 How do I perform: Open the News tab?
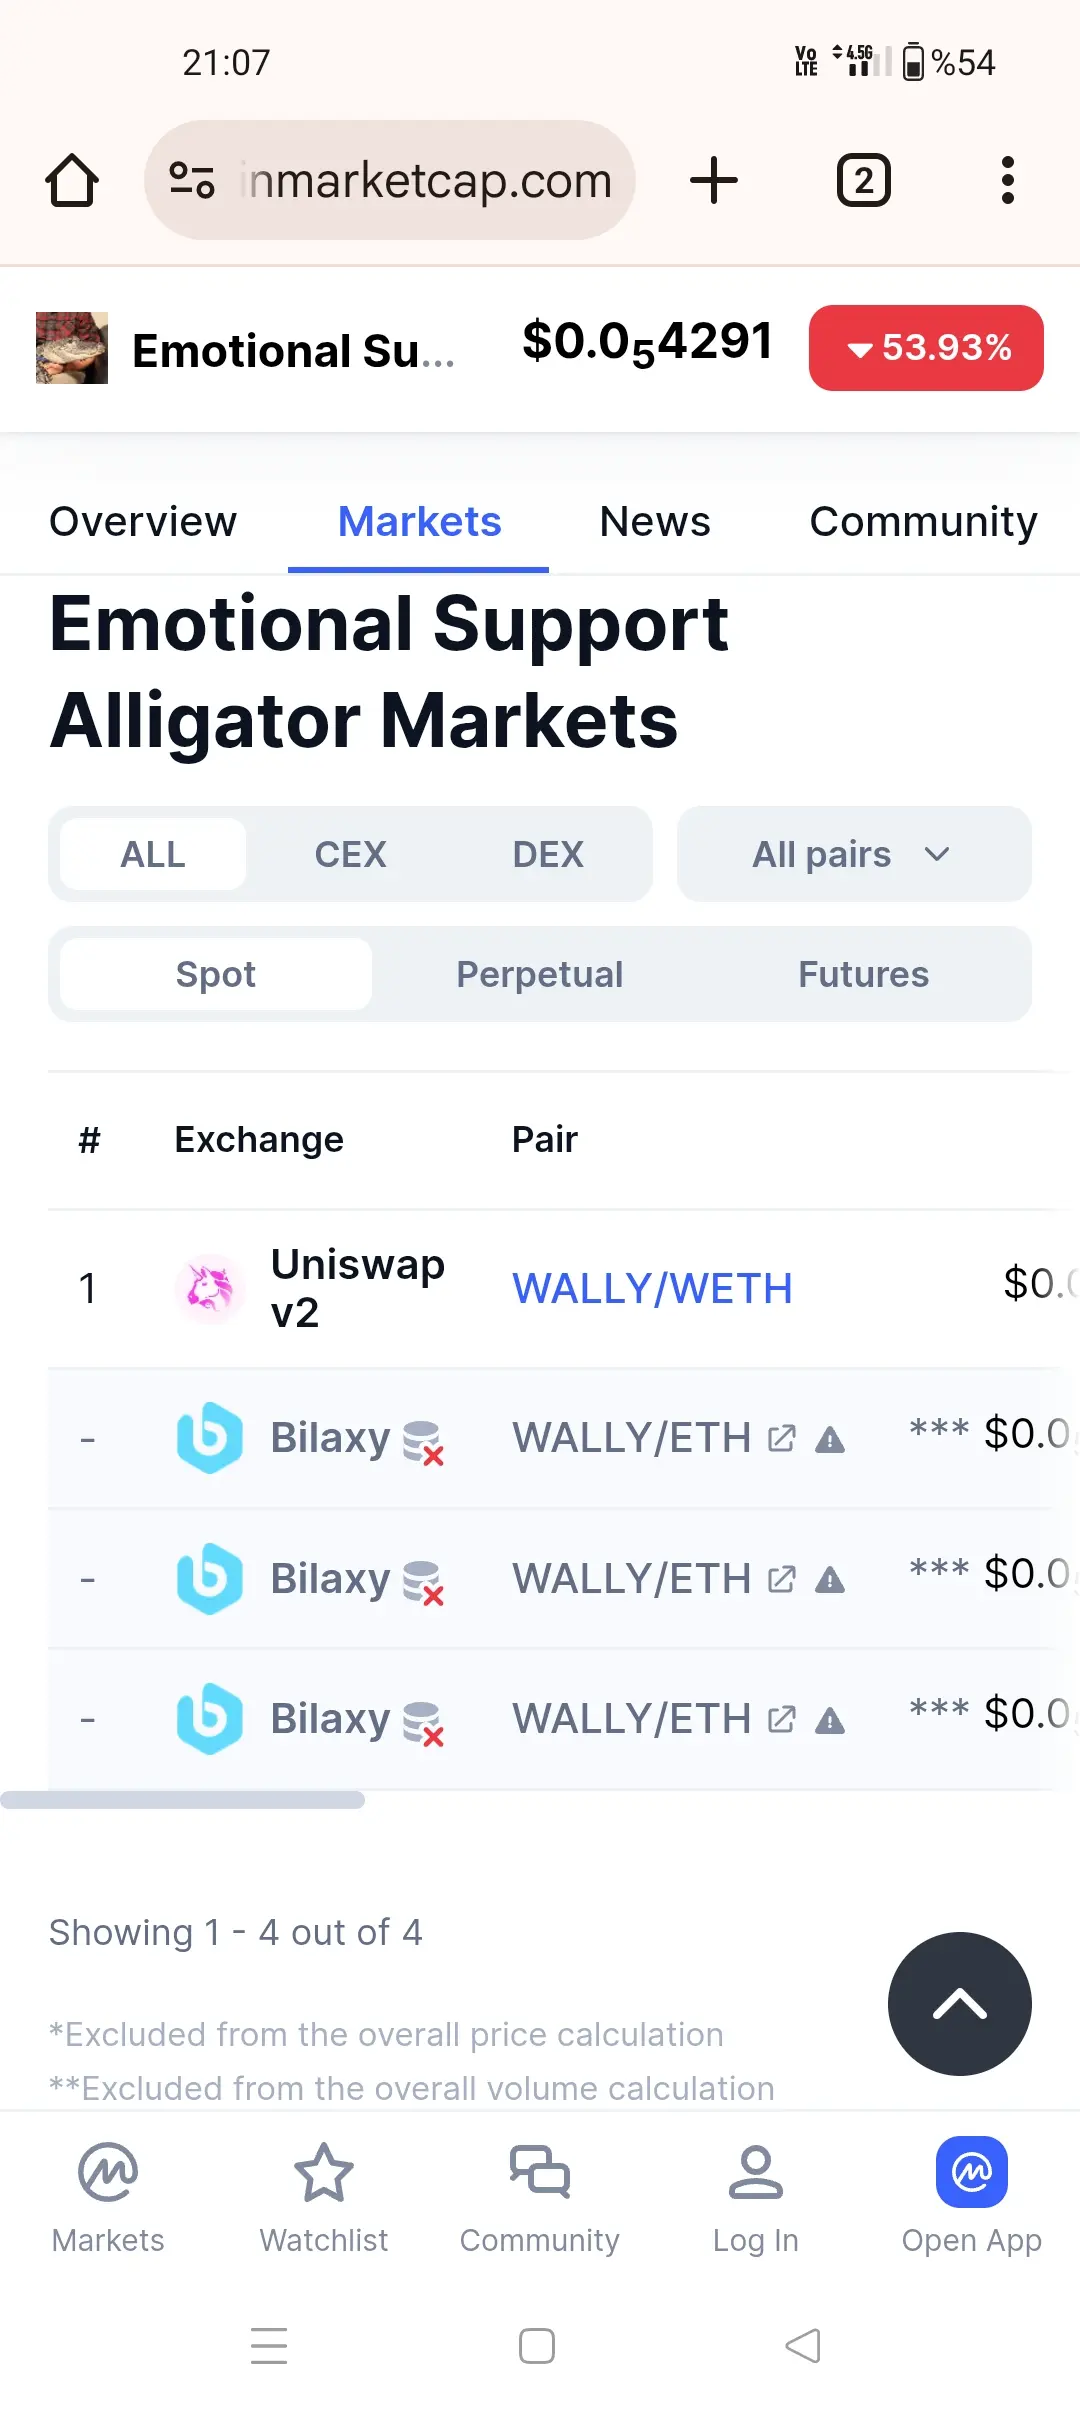(x=655, y=522)
